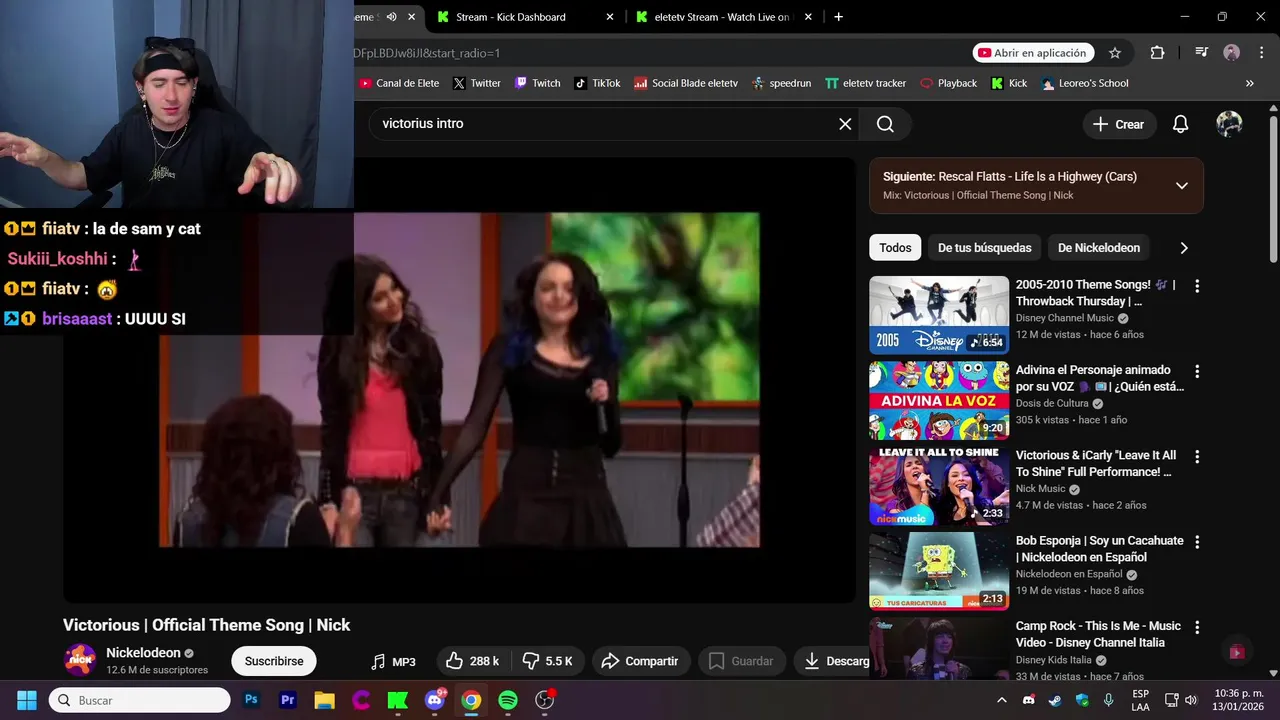Click the Steam tray icon
The width and height of the screenshot is (1280, 720).
pyautogui.click(x=1055, y=700)
